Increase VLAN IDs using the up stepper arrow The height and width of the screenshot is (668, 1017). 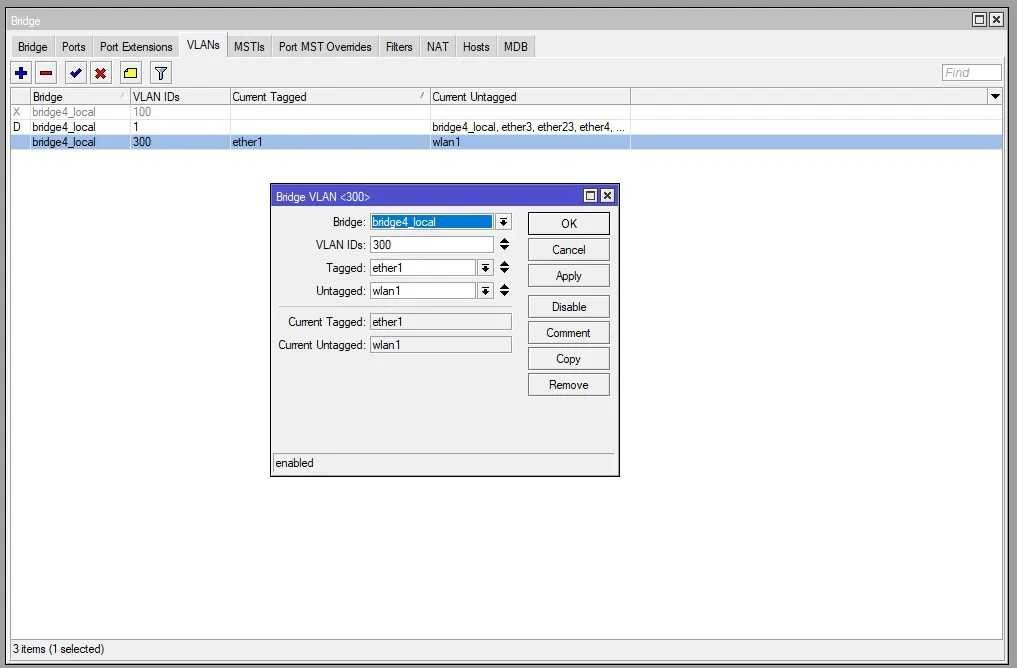coord(504,240)
